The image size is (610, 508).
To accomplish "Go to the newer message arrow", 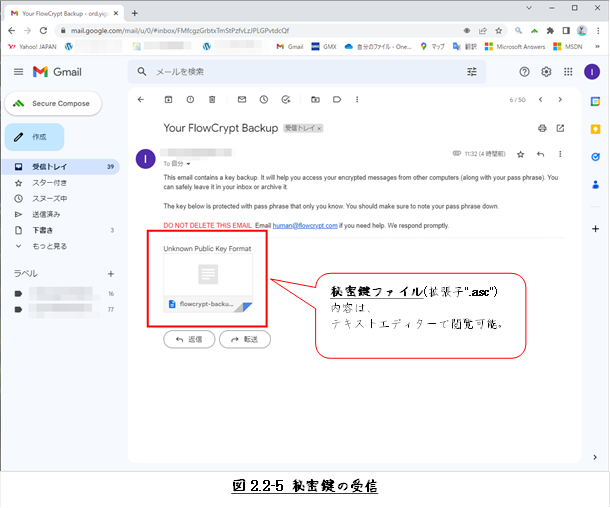I will [x=540, y=100].
